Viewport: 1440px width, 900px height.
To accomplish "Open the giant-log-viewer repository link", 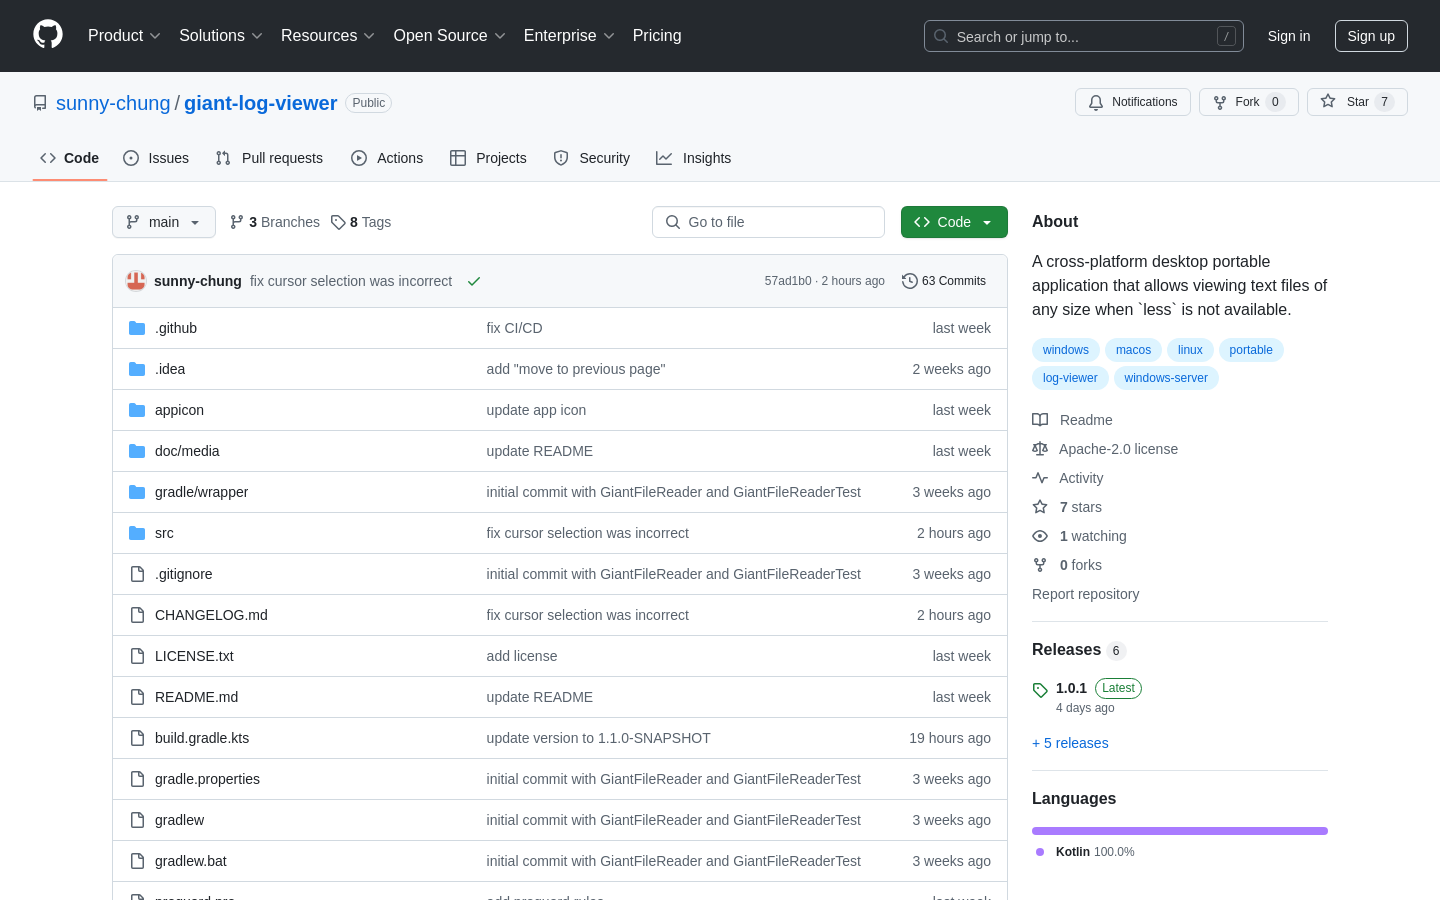I will coord(260,103).
